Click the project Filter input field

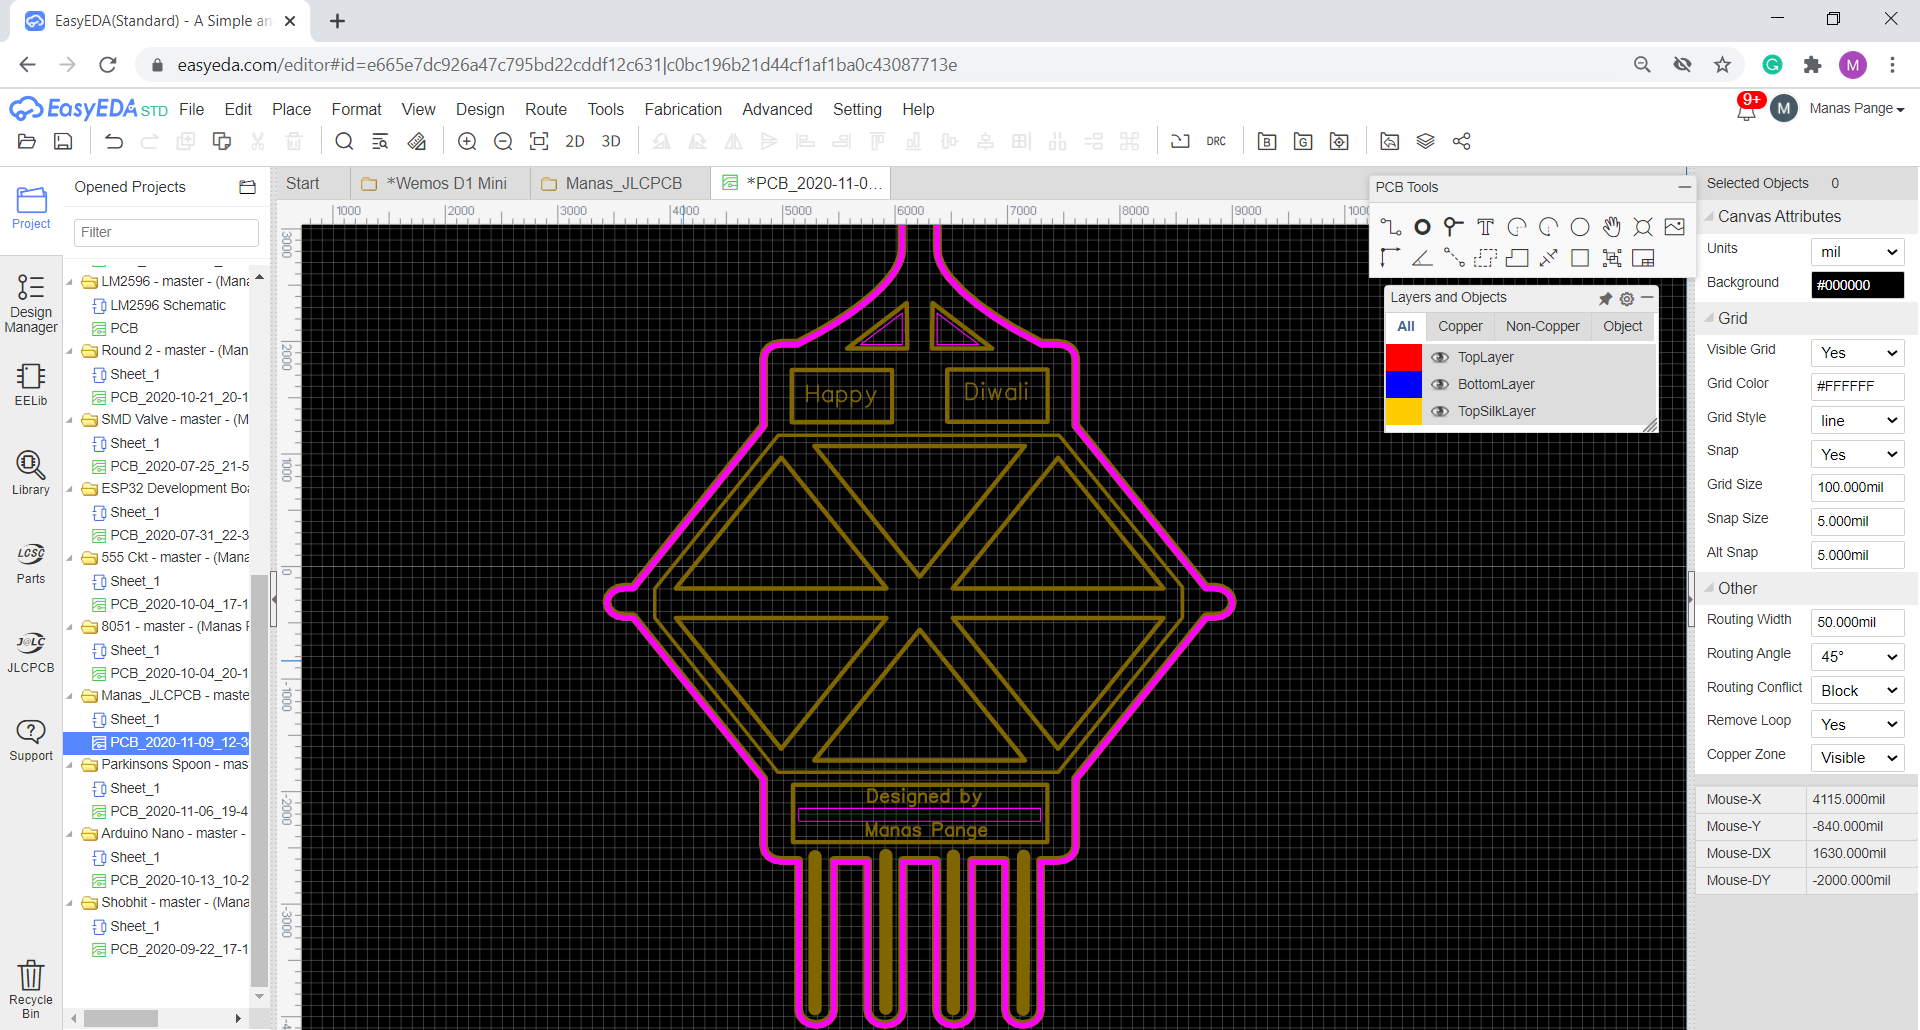tap(166, 232)
